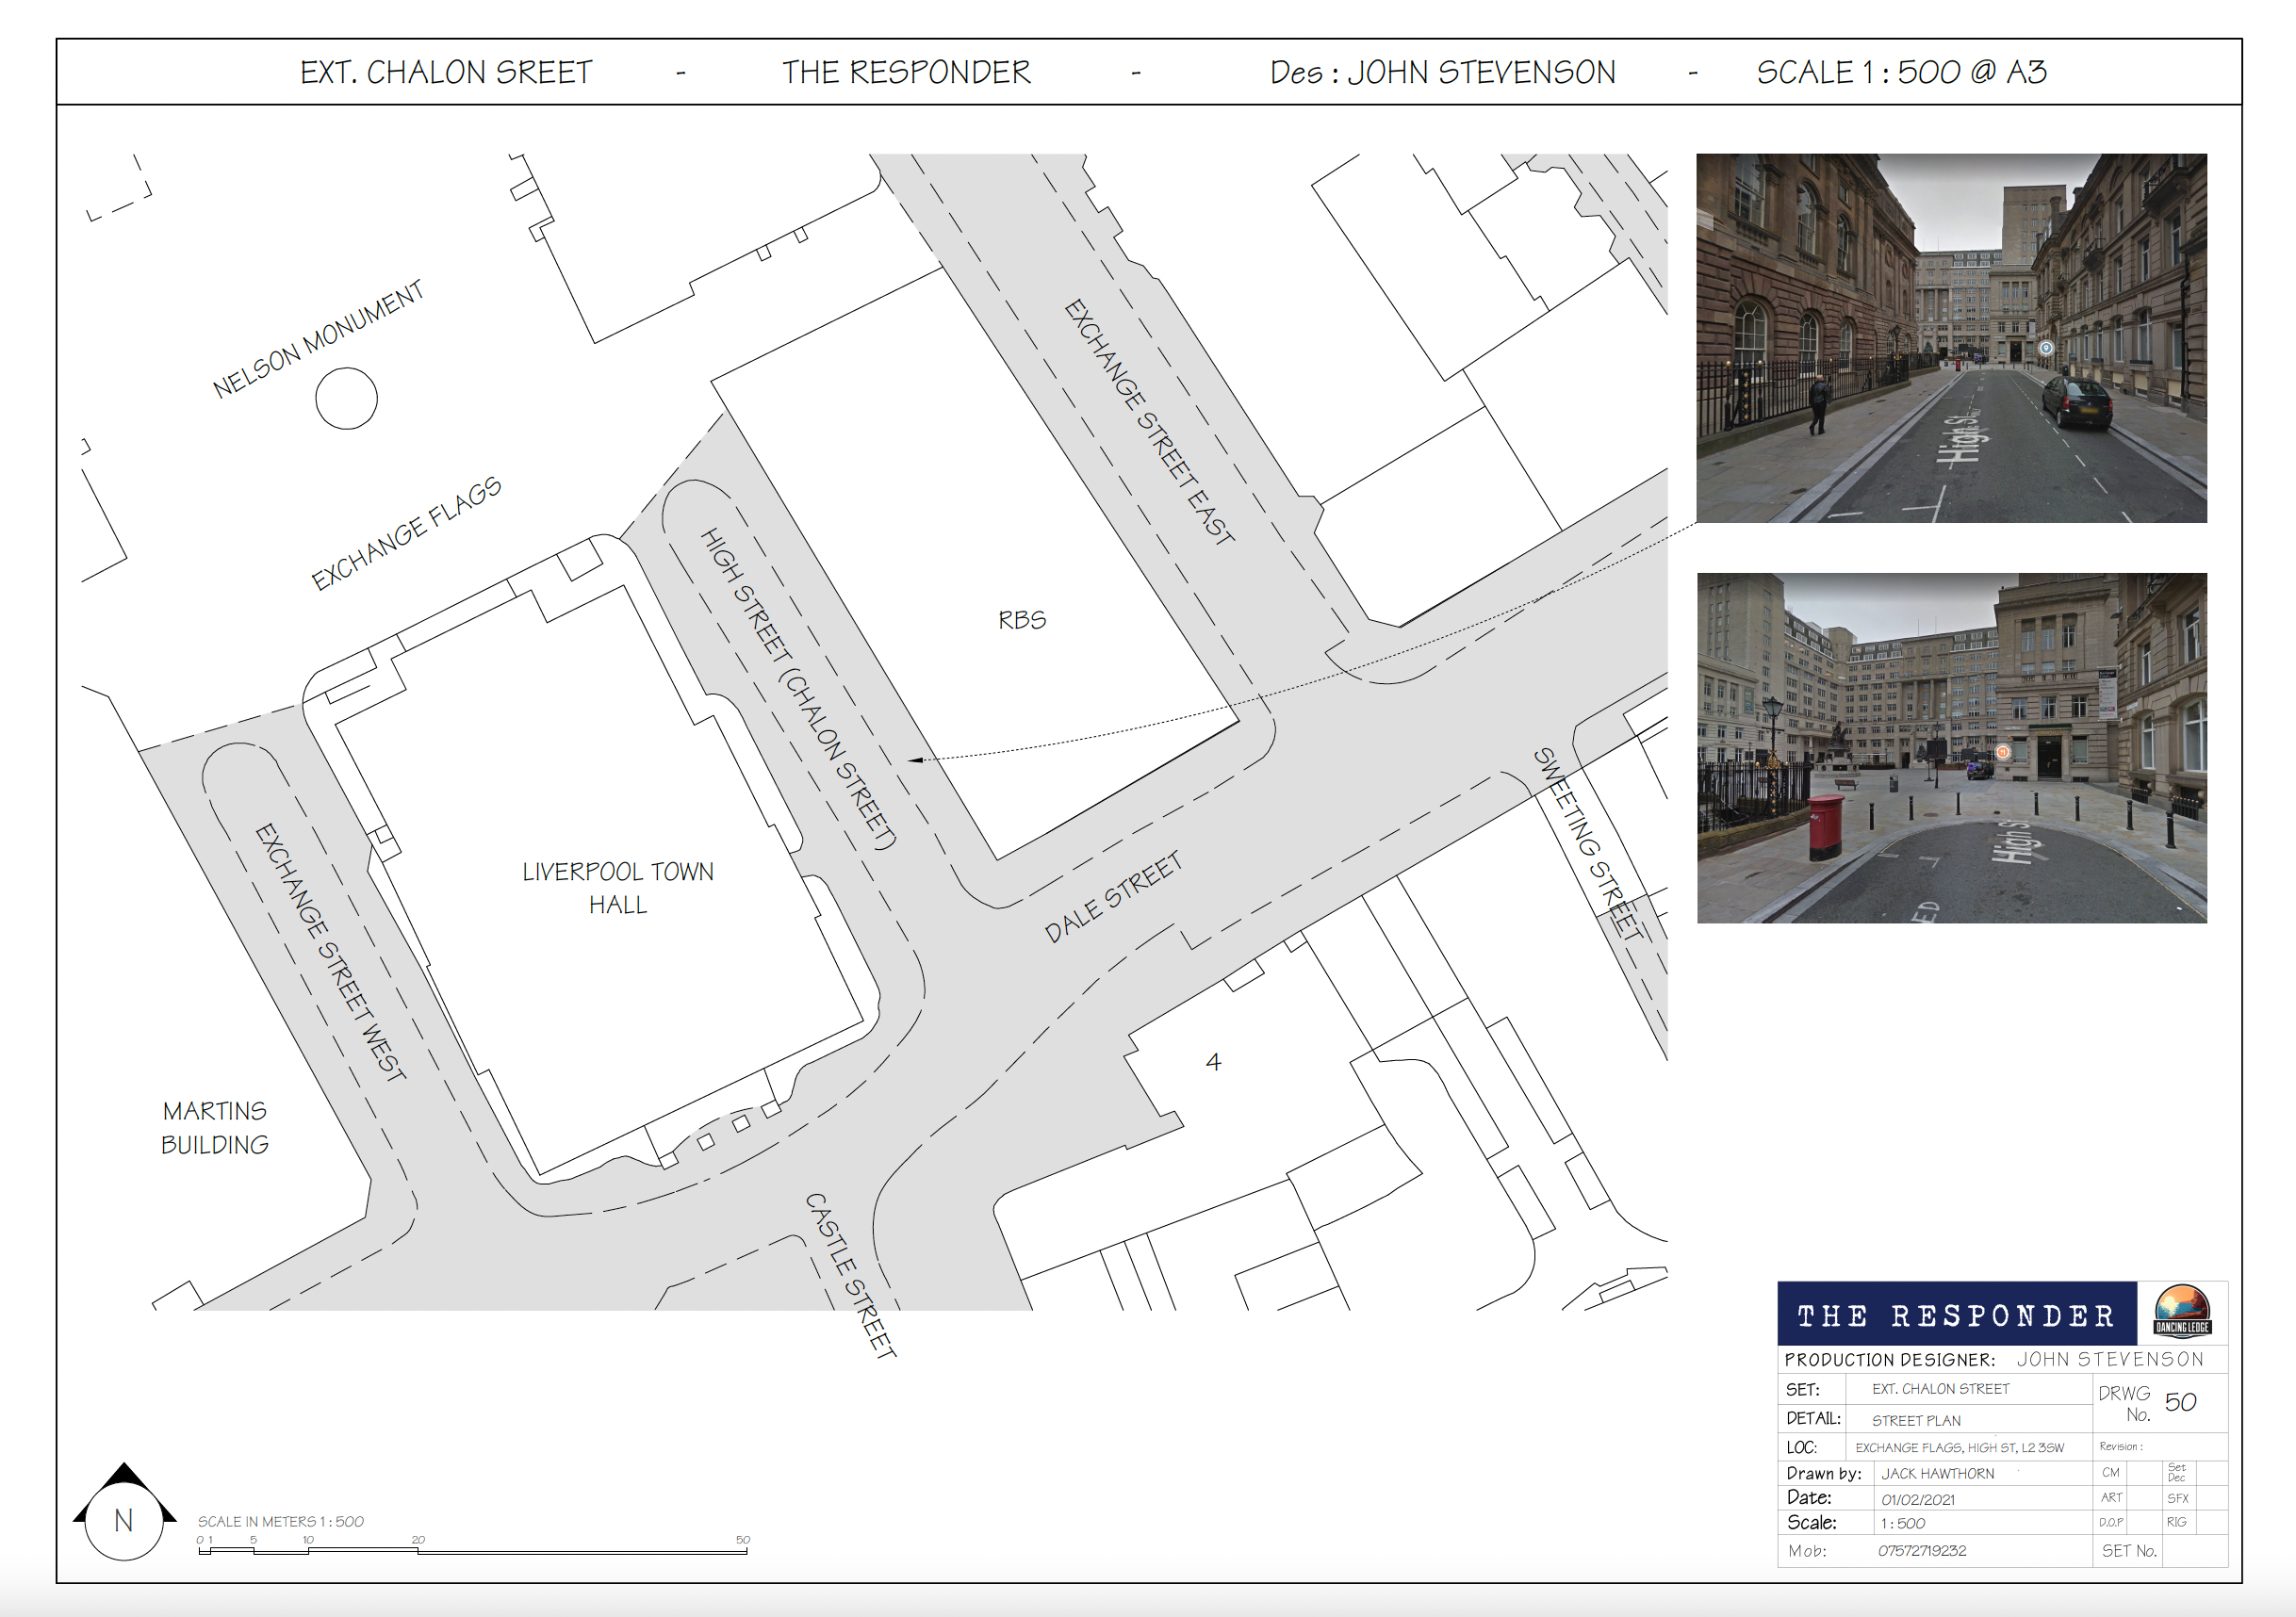This screenshot has height=1617, width=2296.
Task: Click the '20' mark on the scale bar
Action: coord(418,1539)
